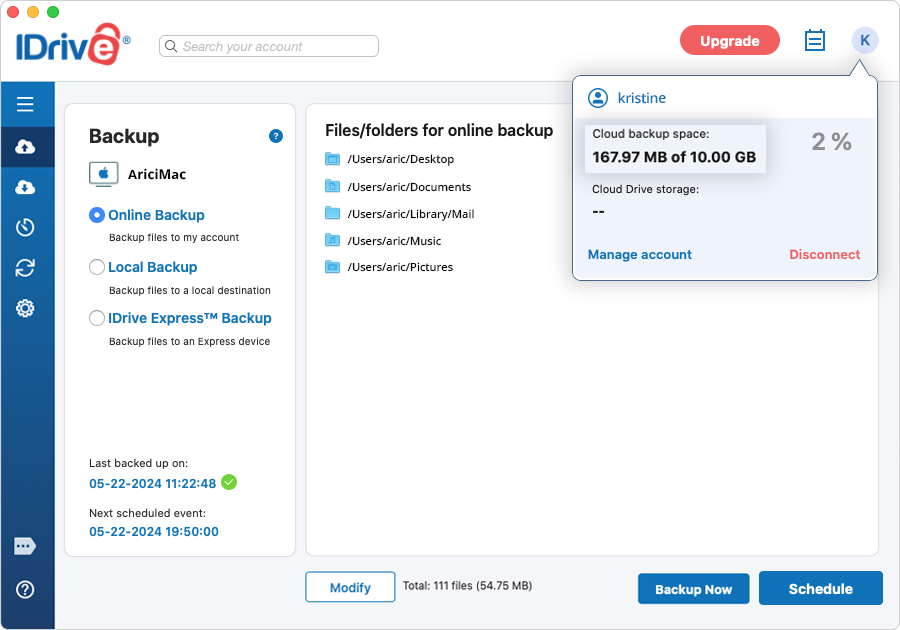Open the activity log notes icon
The width and height of the screenshot is (900, 630).
tap(814, 41)
